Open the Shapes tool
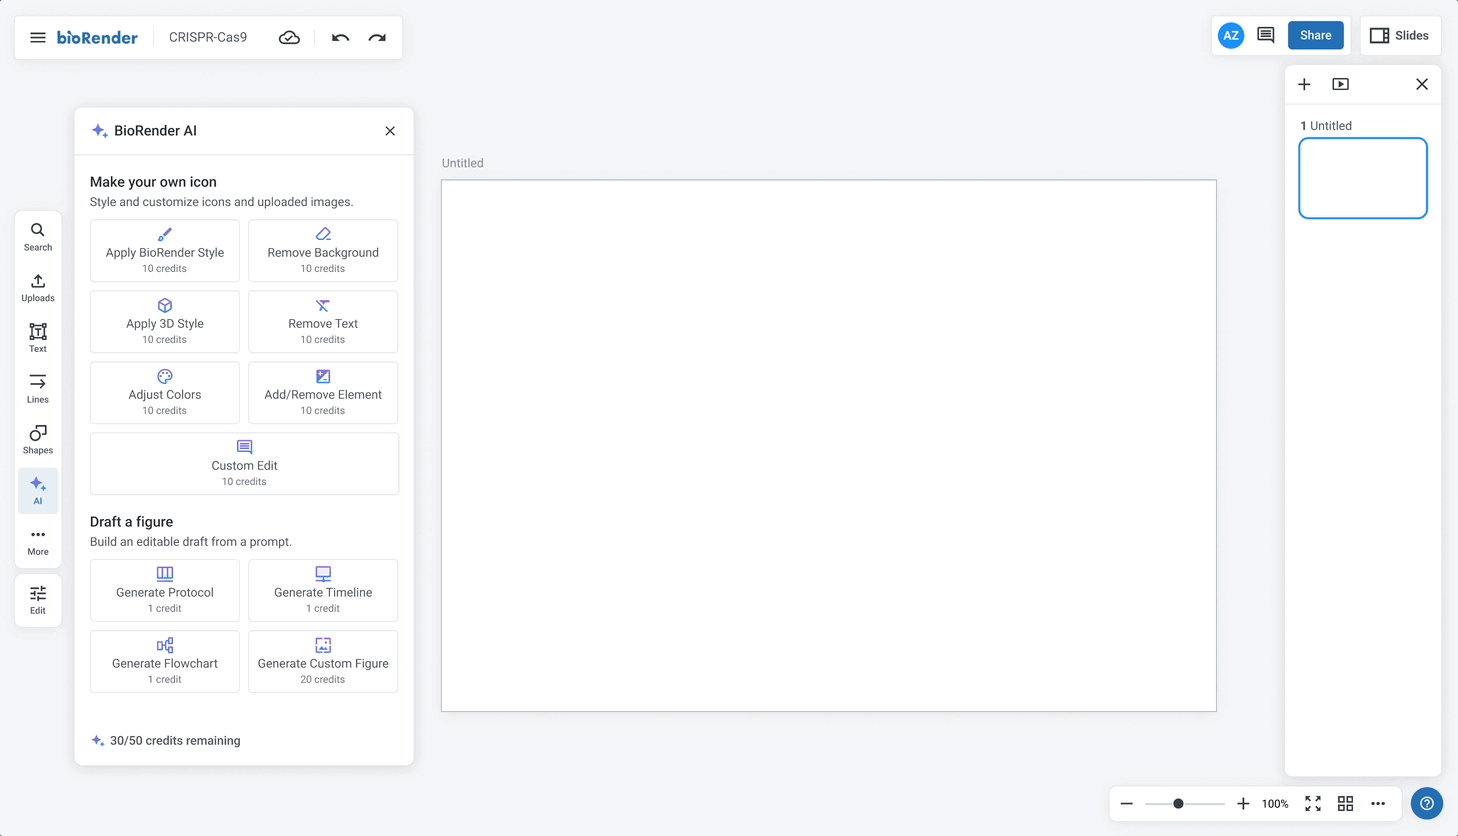This screenshot has width=1458, height=836. click(38, 440)
